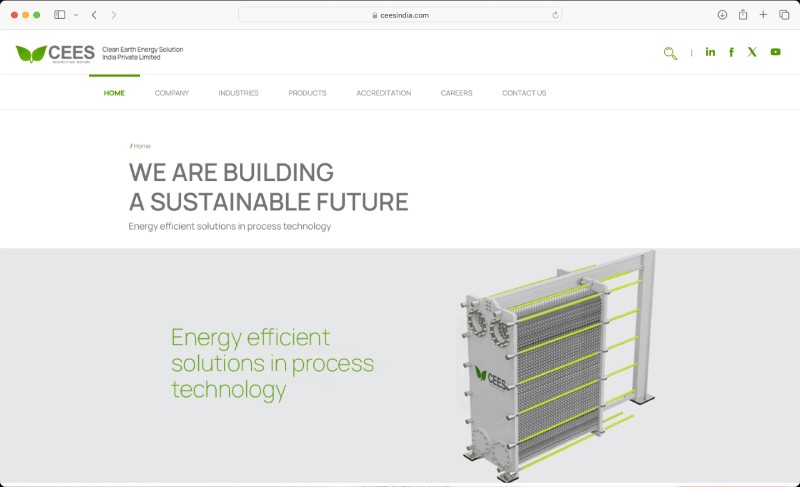
Task: Click the CEES green leaf logo
Action: click(55, 54)
